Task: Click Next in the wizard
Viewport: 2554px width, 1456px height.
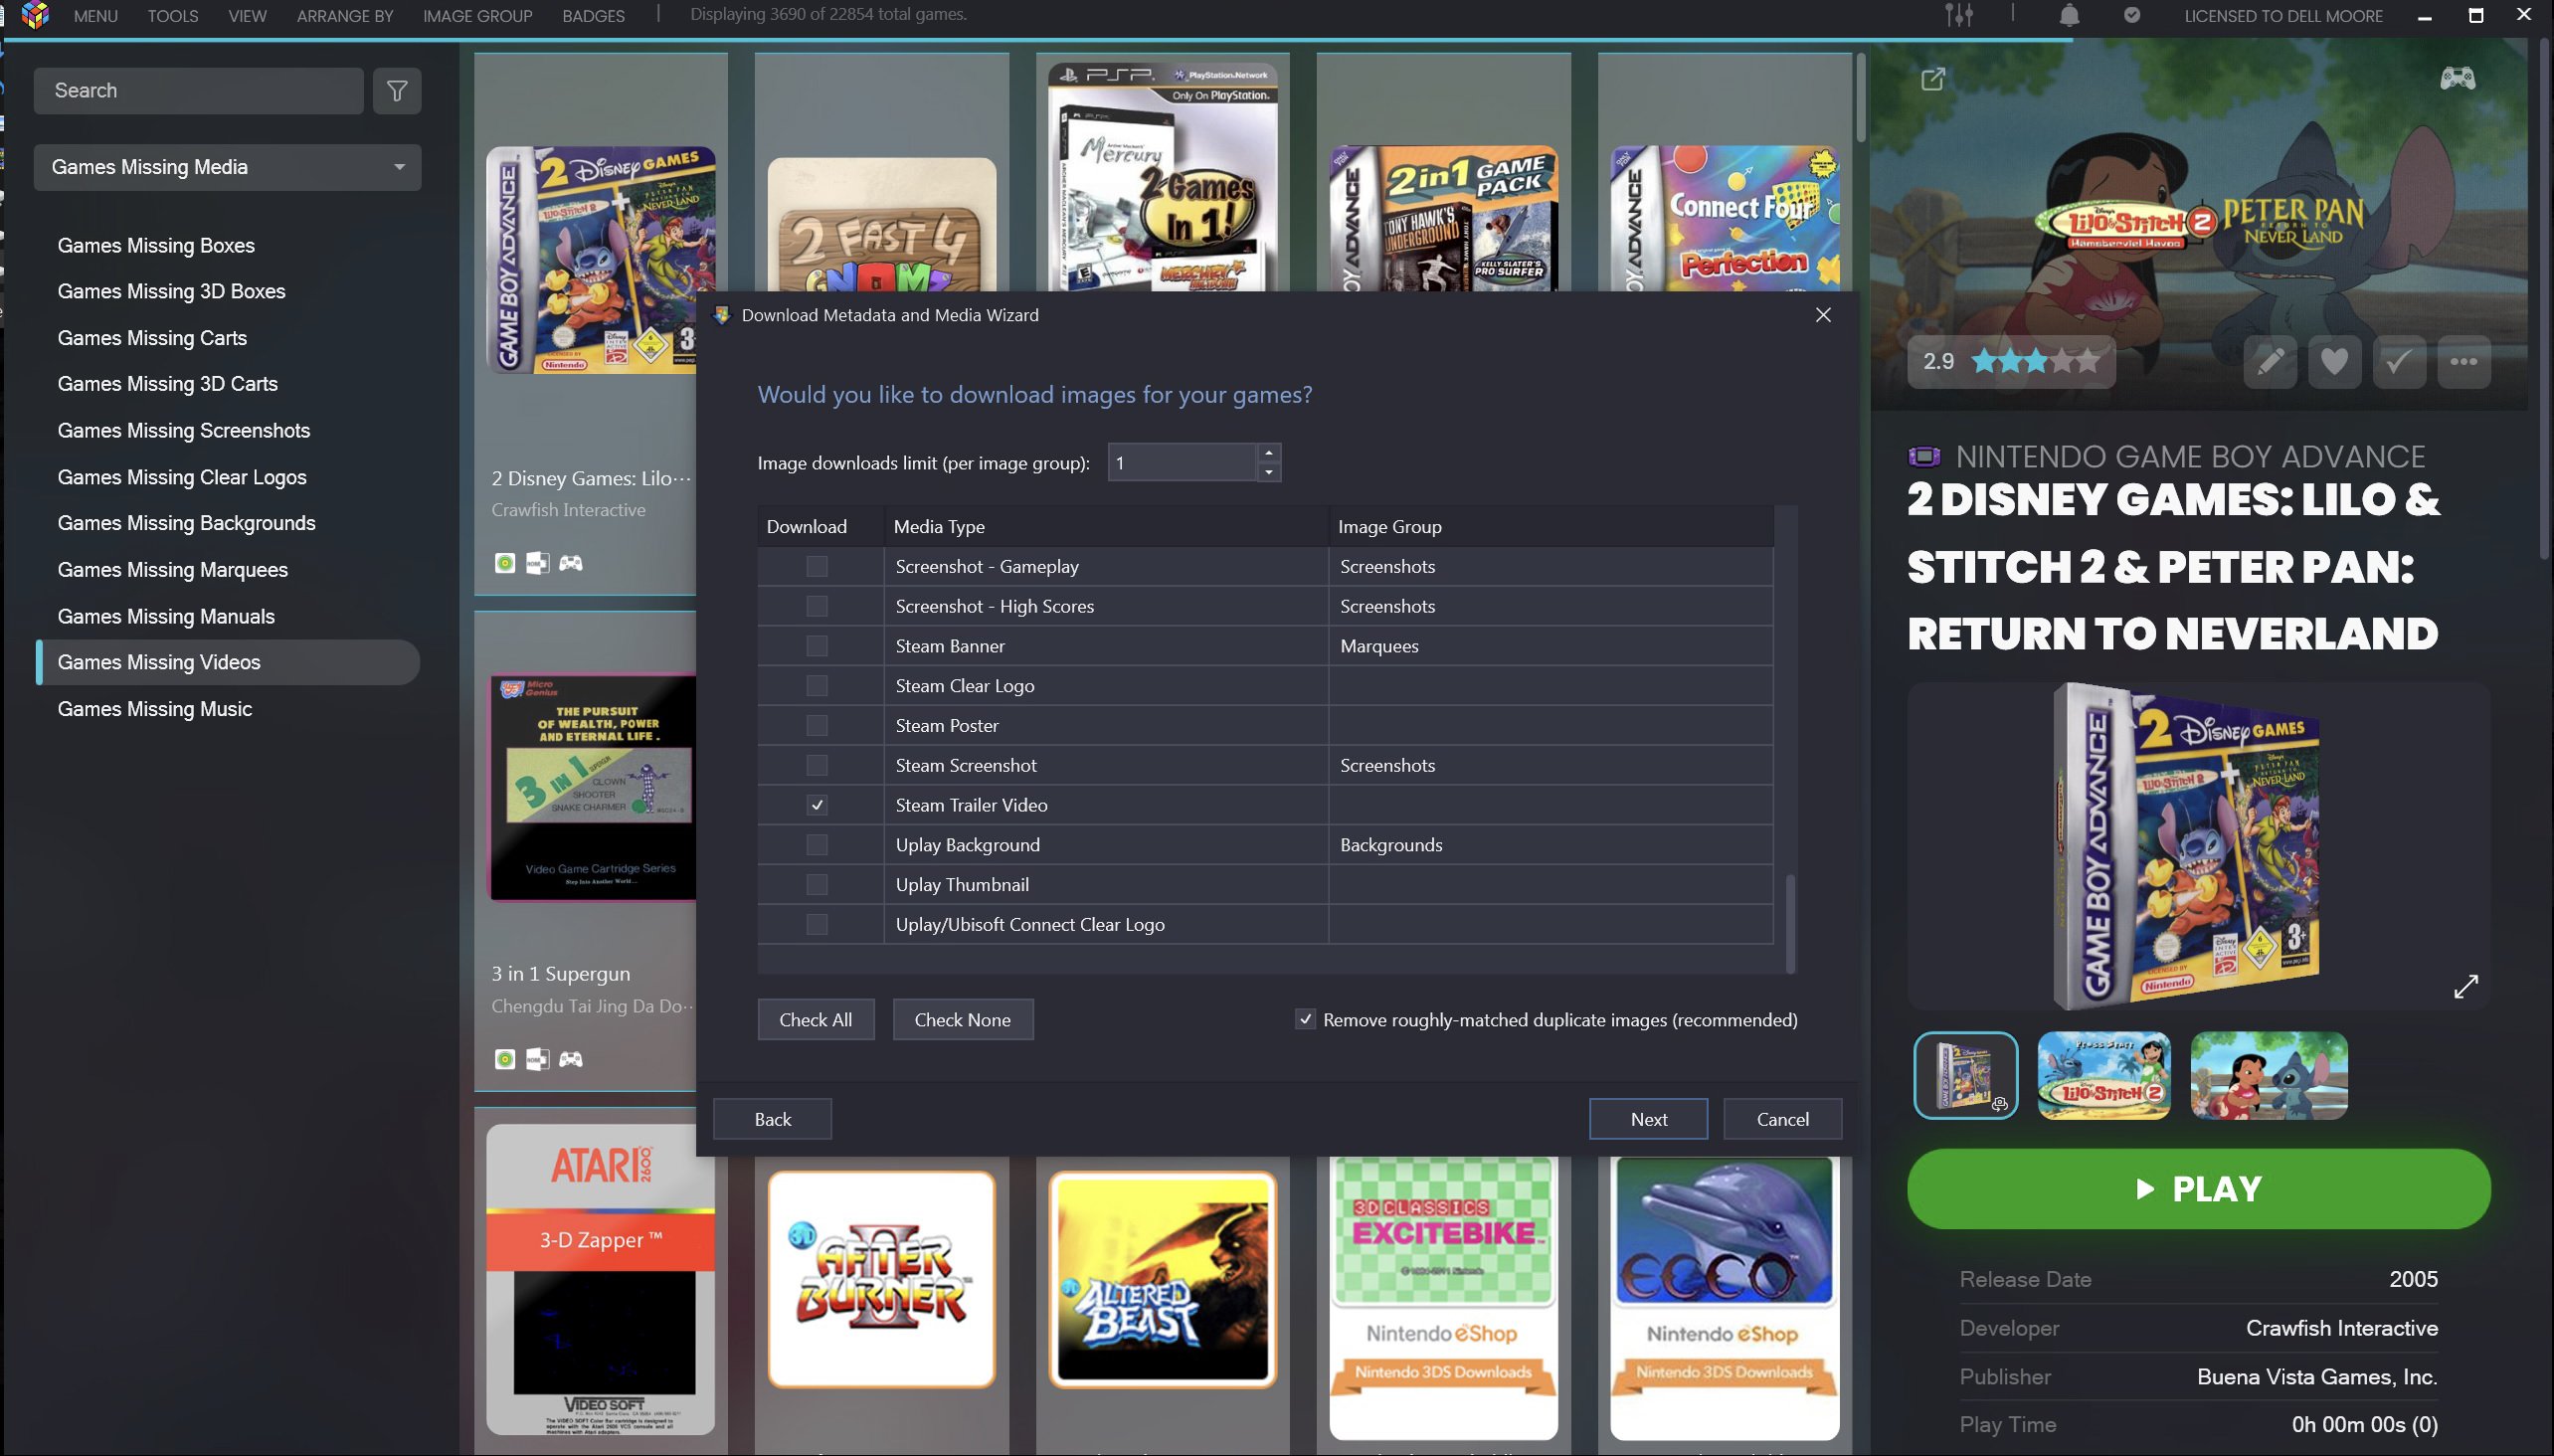Action: tap(1648, 1119)
